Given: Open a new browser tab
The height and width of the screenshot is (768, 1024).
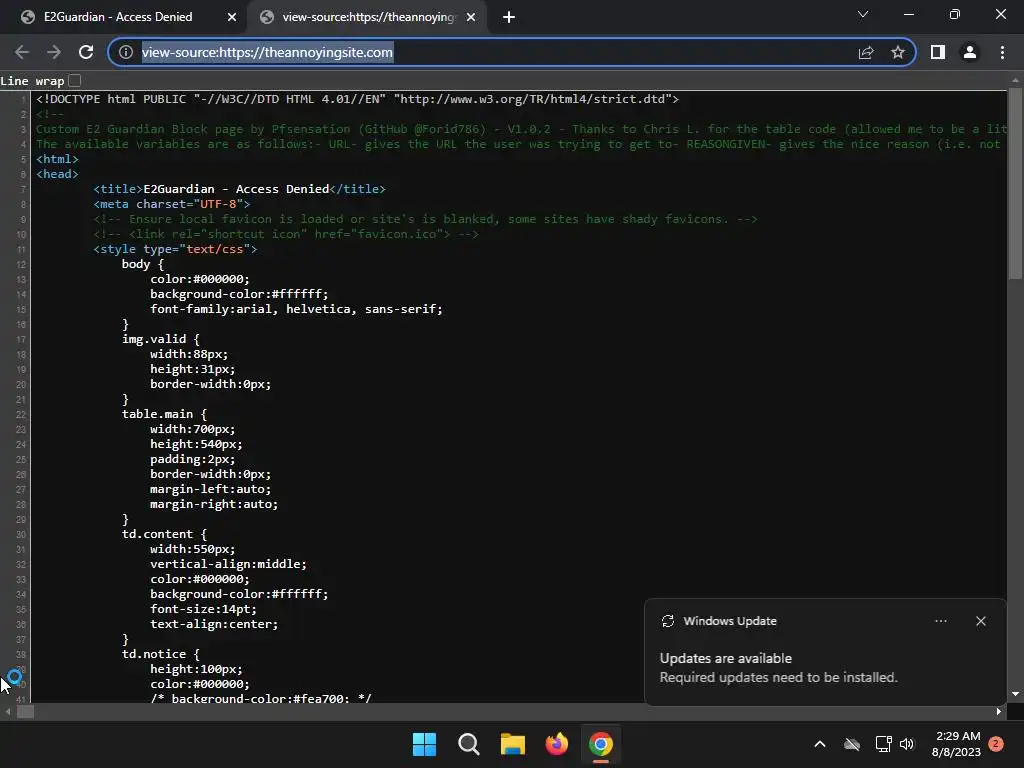Looking at the screenshot, I should point(509,17).
